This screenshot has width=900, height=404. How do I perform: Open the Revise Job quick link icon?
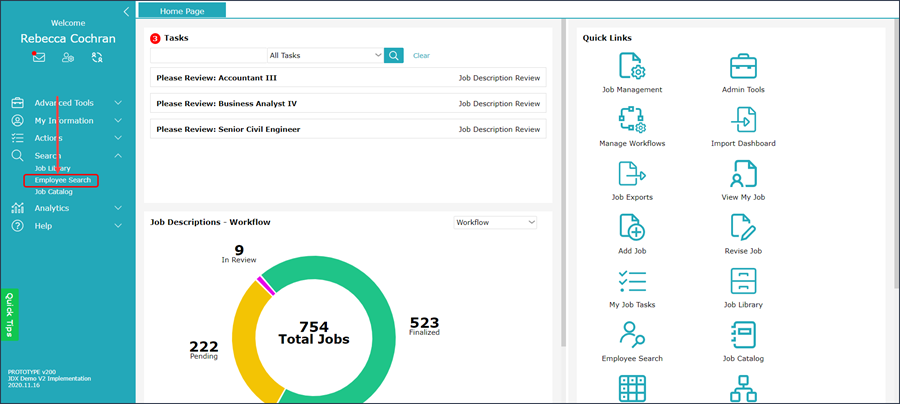742,227
